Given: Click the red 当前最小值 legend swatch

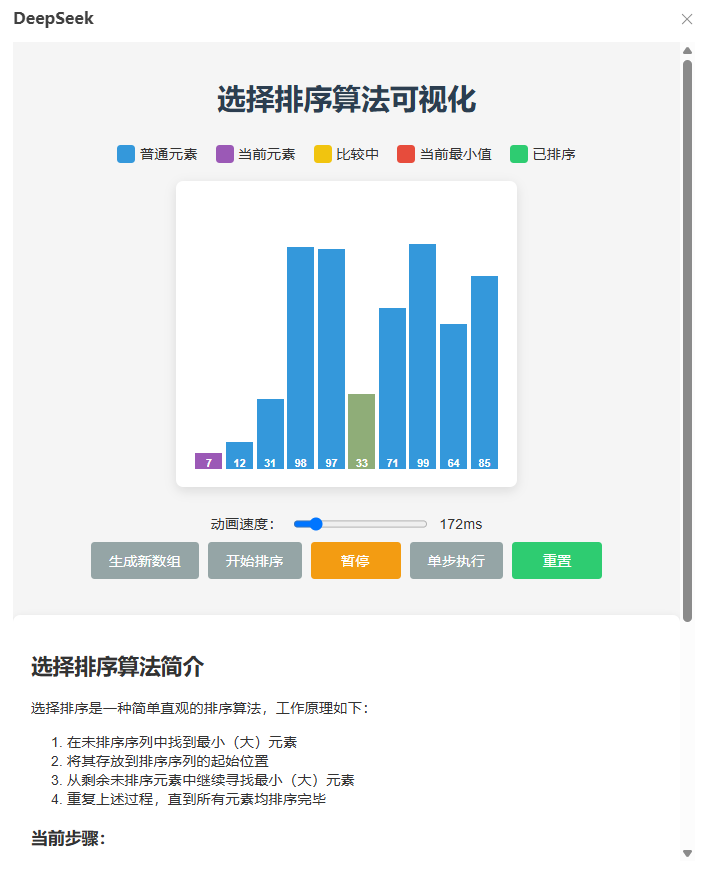Looking at the screenshot, I should point(406,154).
